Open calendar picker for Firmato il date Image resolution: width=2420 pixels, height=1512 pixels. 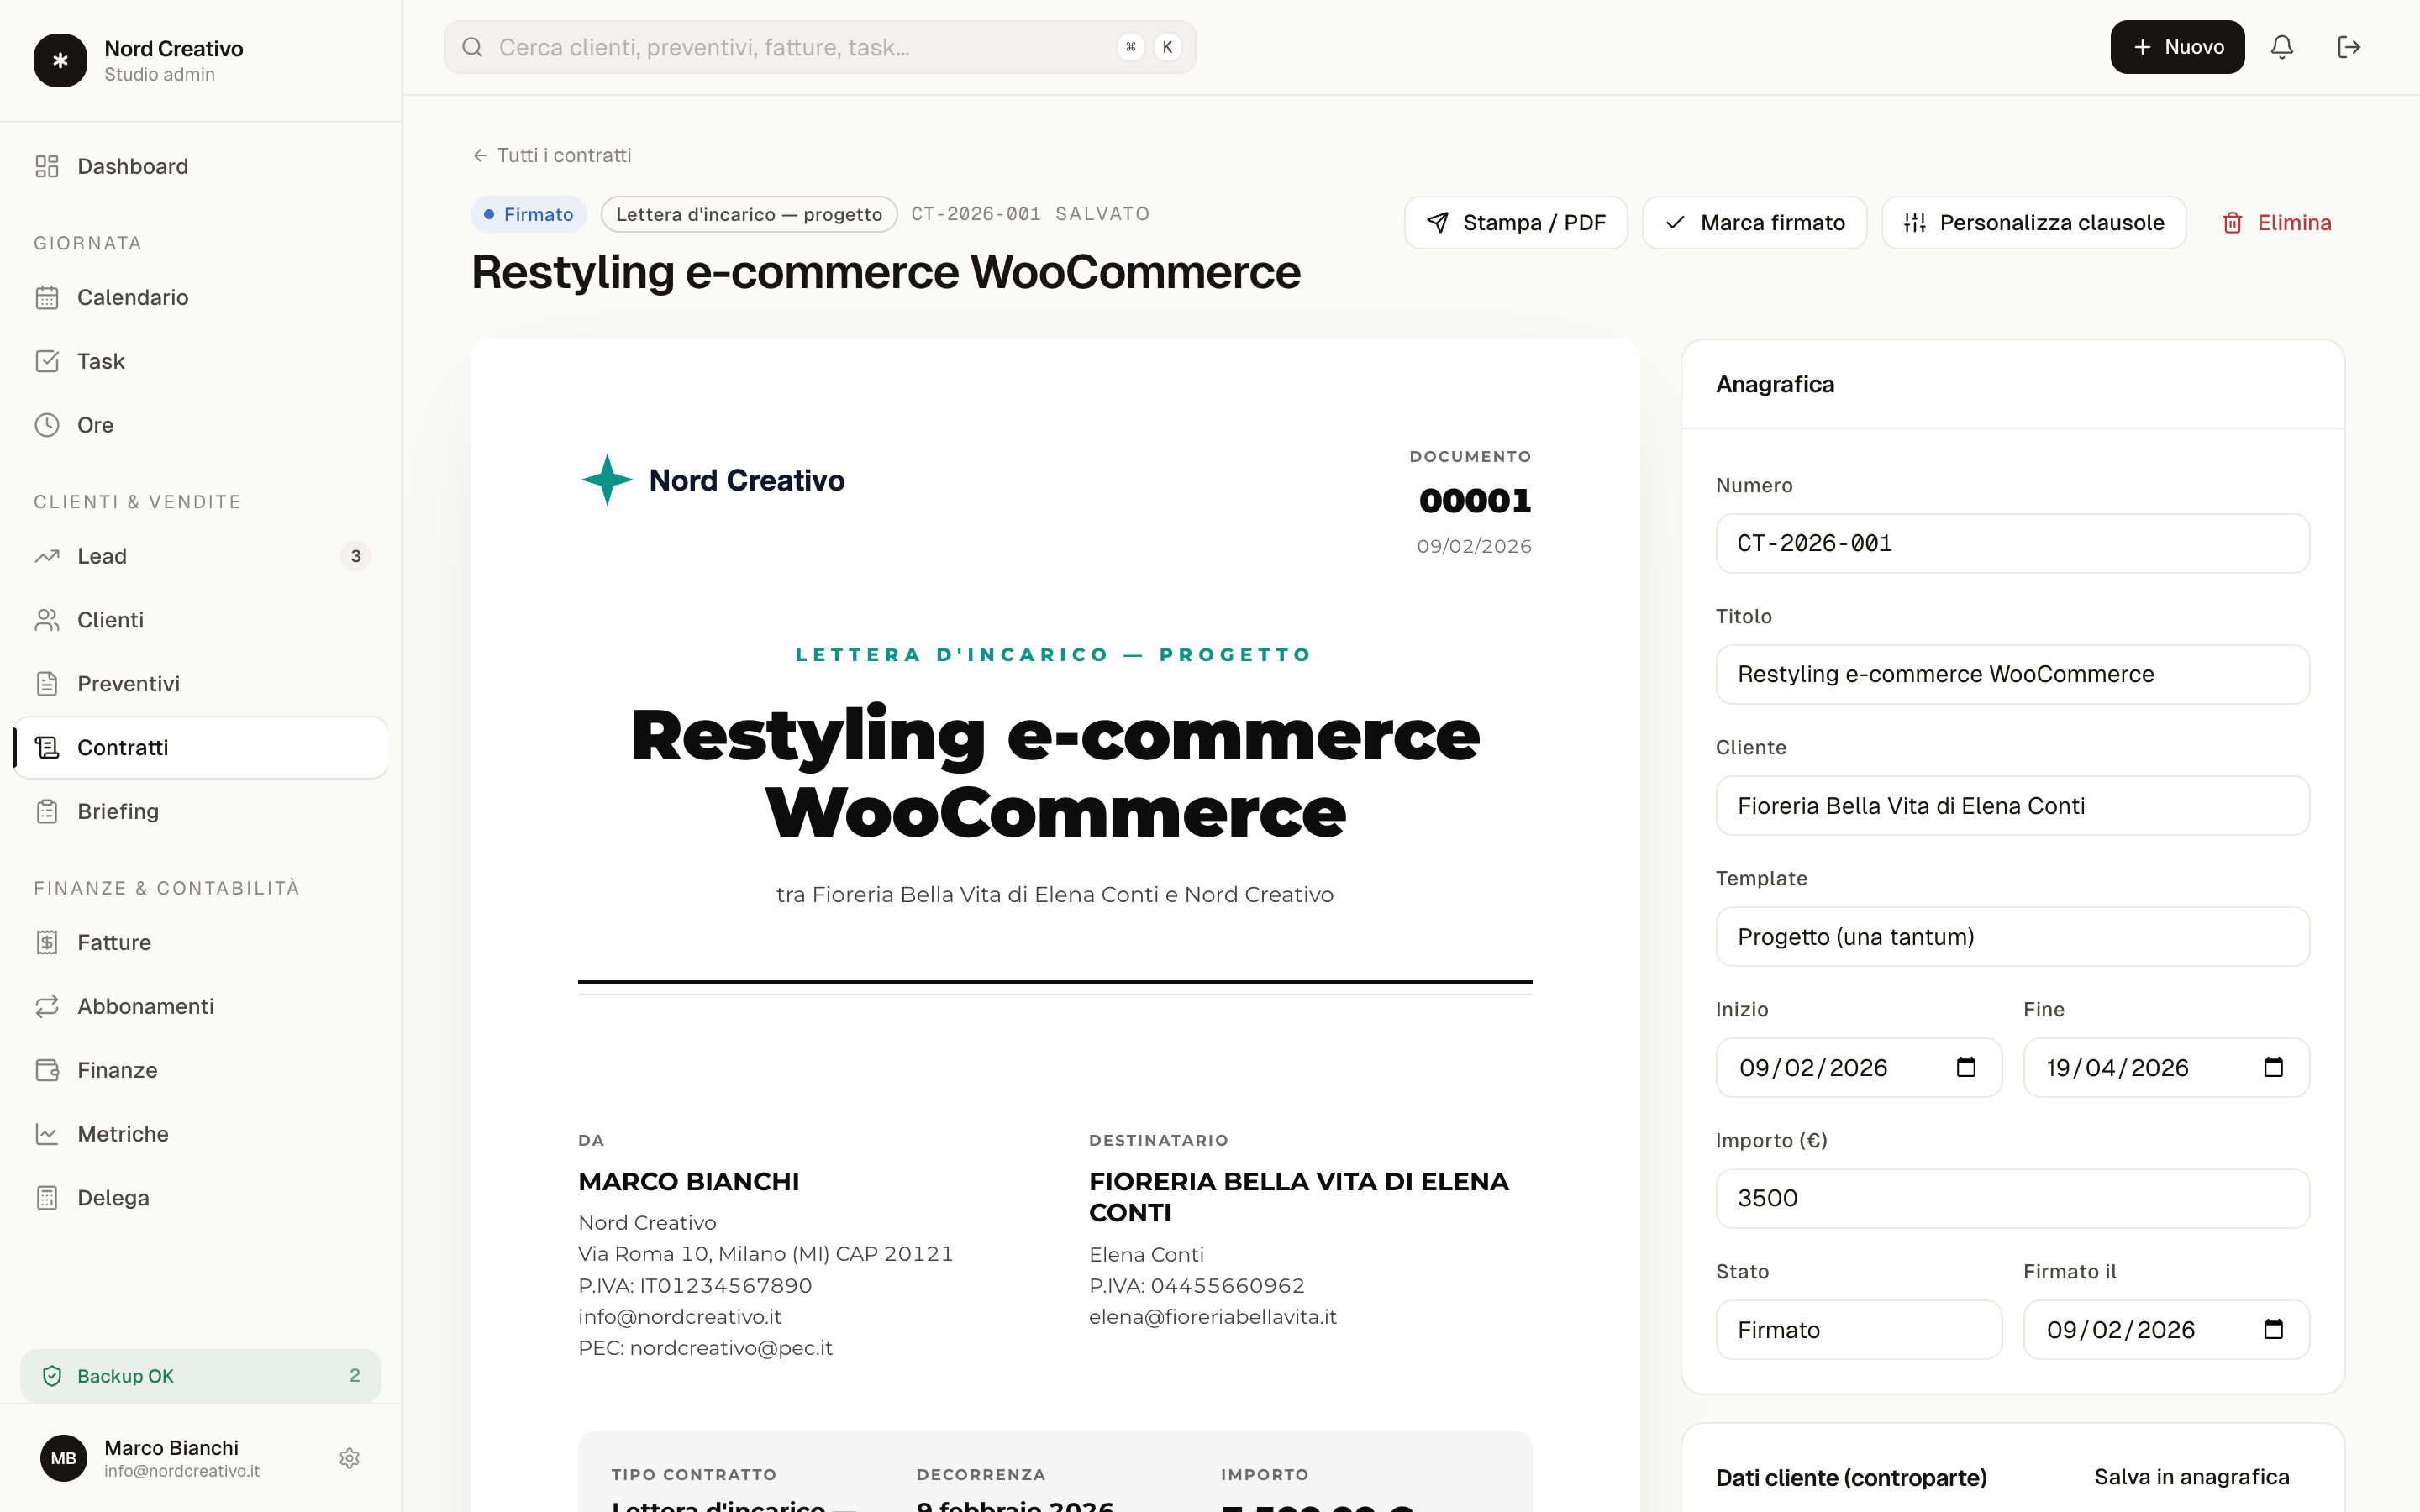[x=2273, y=1329]
